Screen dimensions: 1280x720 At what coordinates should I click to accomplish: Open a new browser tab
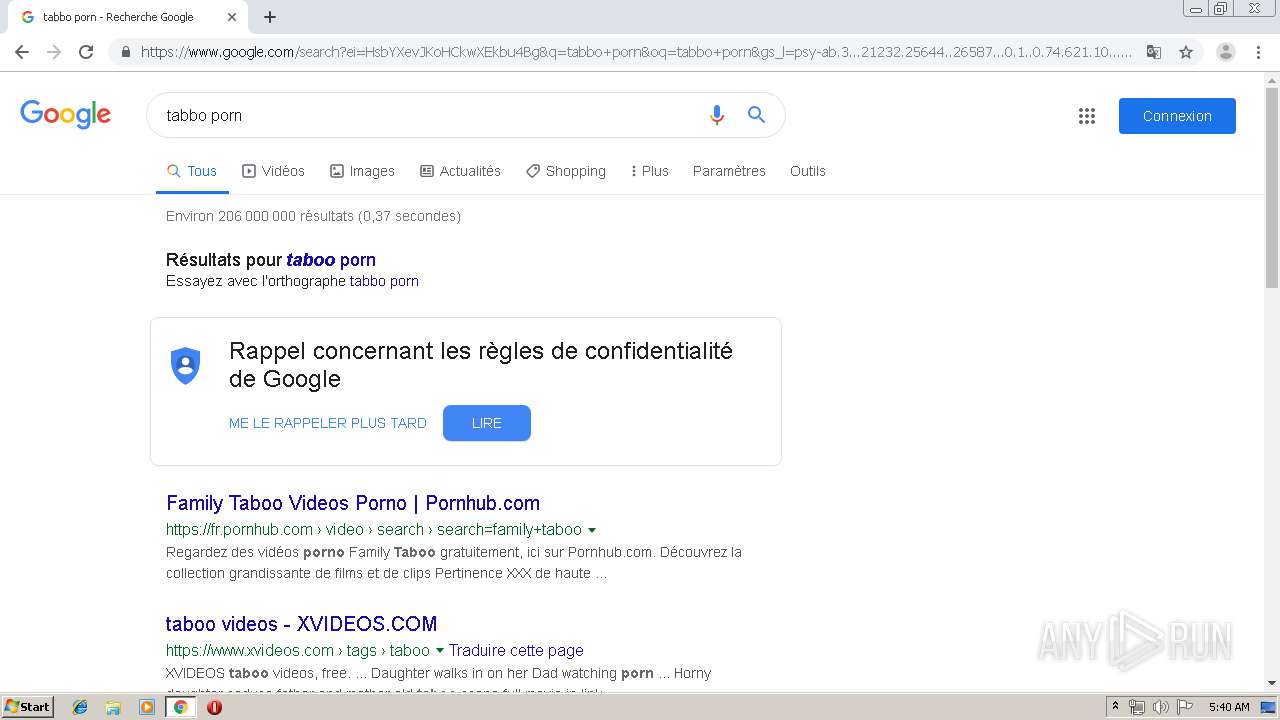[x=270, y=17]
